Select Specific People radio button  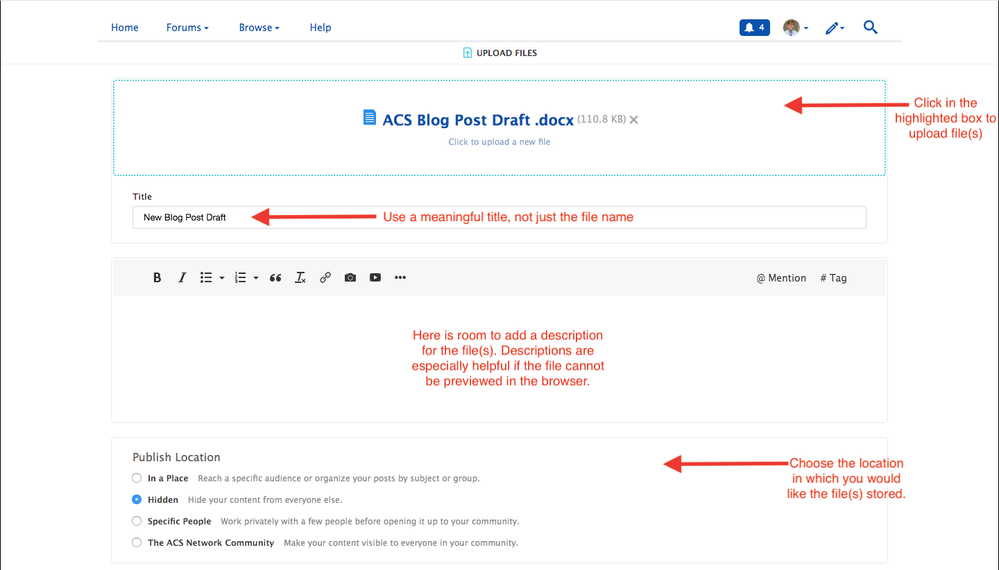click(x=137, y=521)
